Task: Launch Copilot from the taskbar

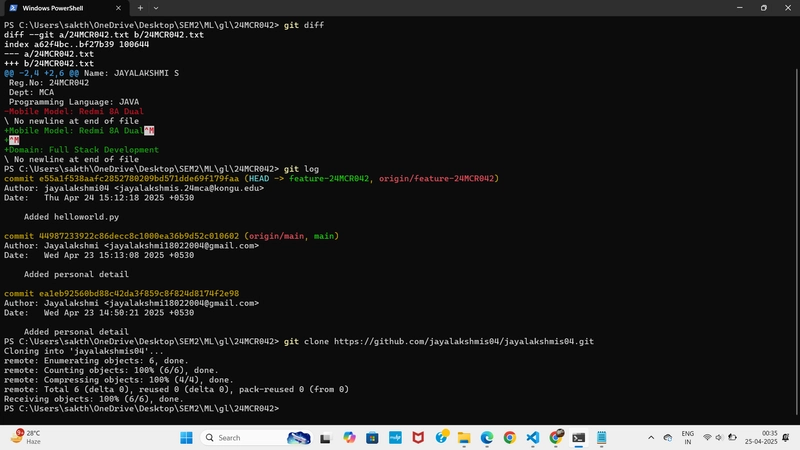Action: (x=349, y=438)
